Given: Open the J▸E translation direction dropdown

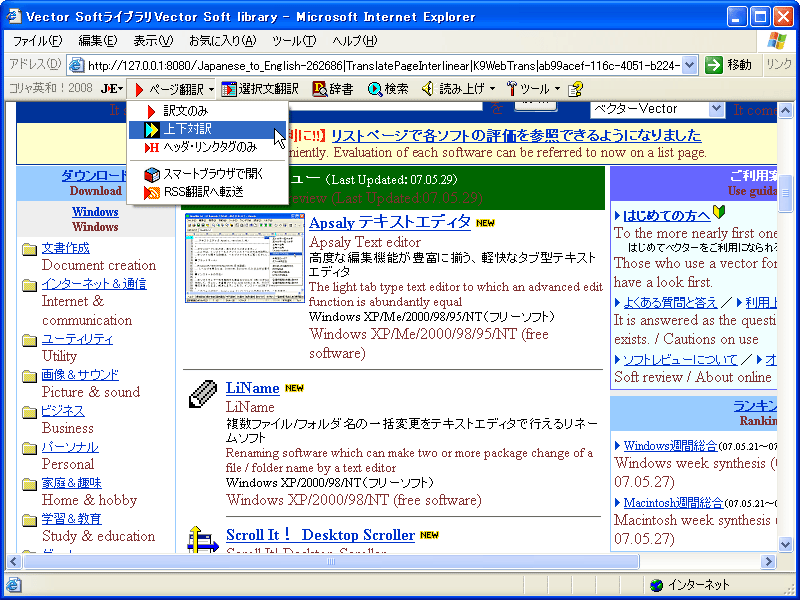Looking at the screenshot, I should (x=112, y=89).
